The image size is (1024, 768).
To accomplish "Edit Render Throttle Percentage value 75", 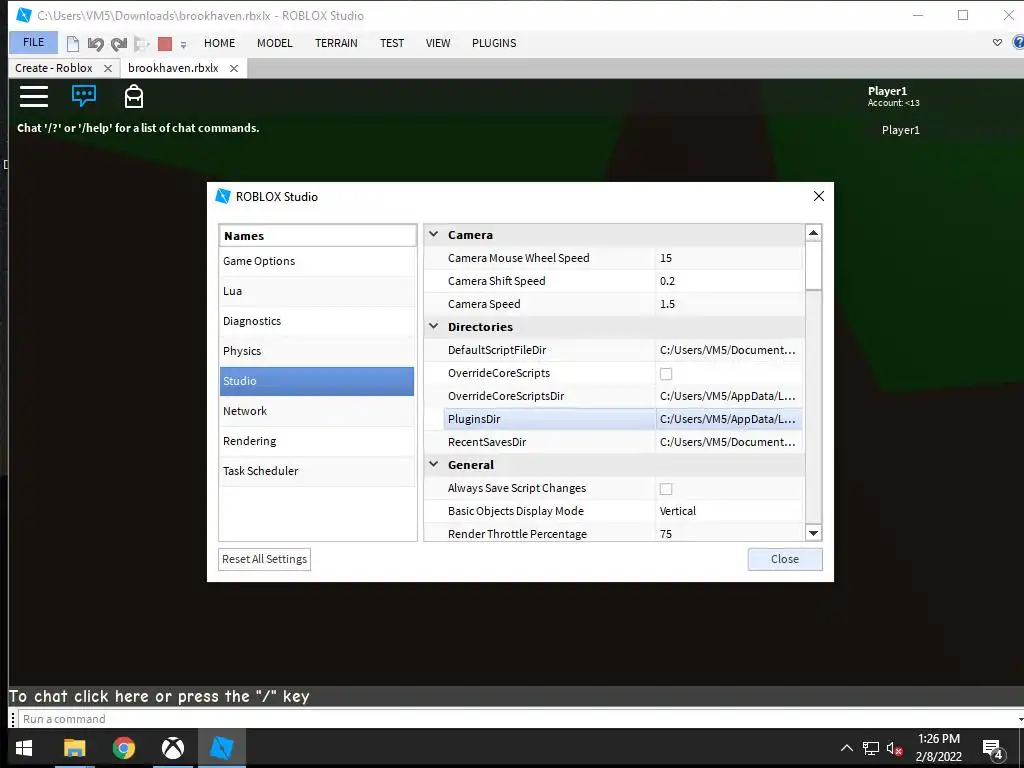I will pos(729,534).
